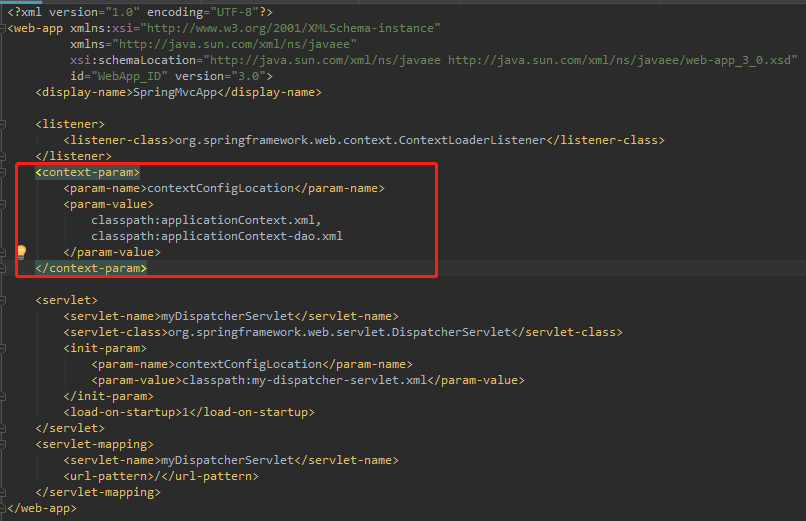Click contextConfigLocation inside init-param
The height and width of the screenshot is (521, 806).
pyautogui.click(x=248, y=364)
